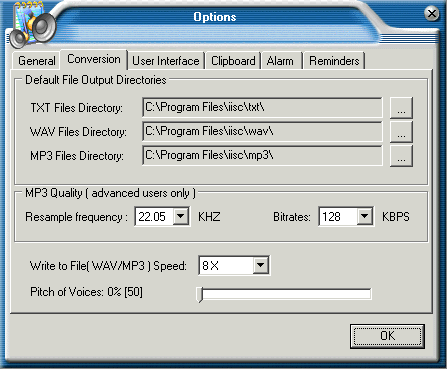Close the Options dialog with X
Screen dimensions: 447x369
[432, 14]
